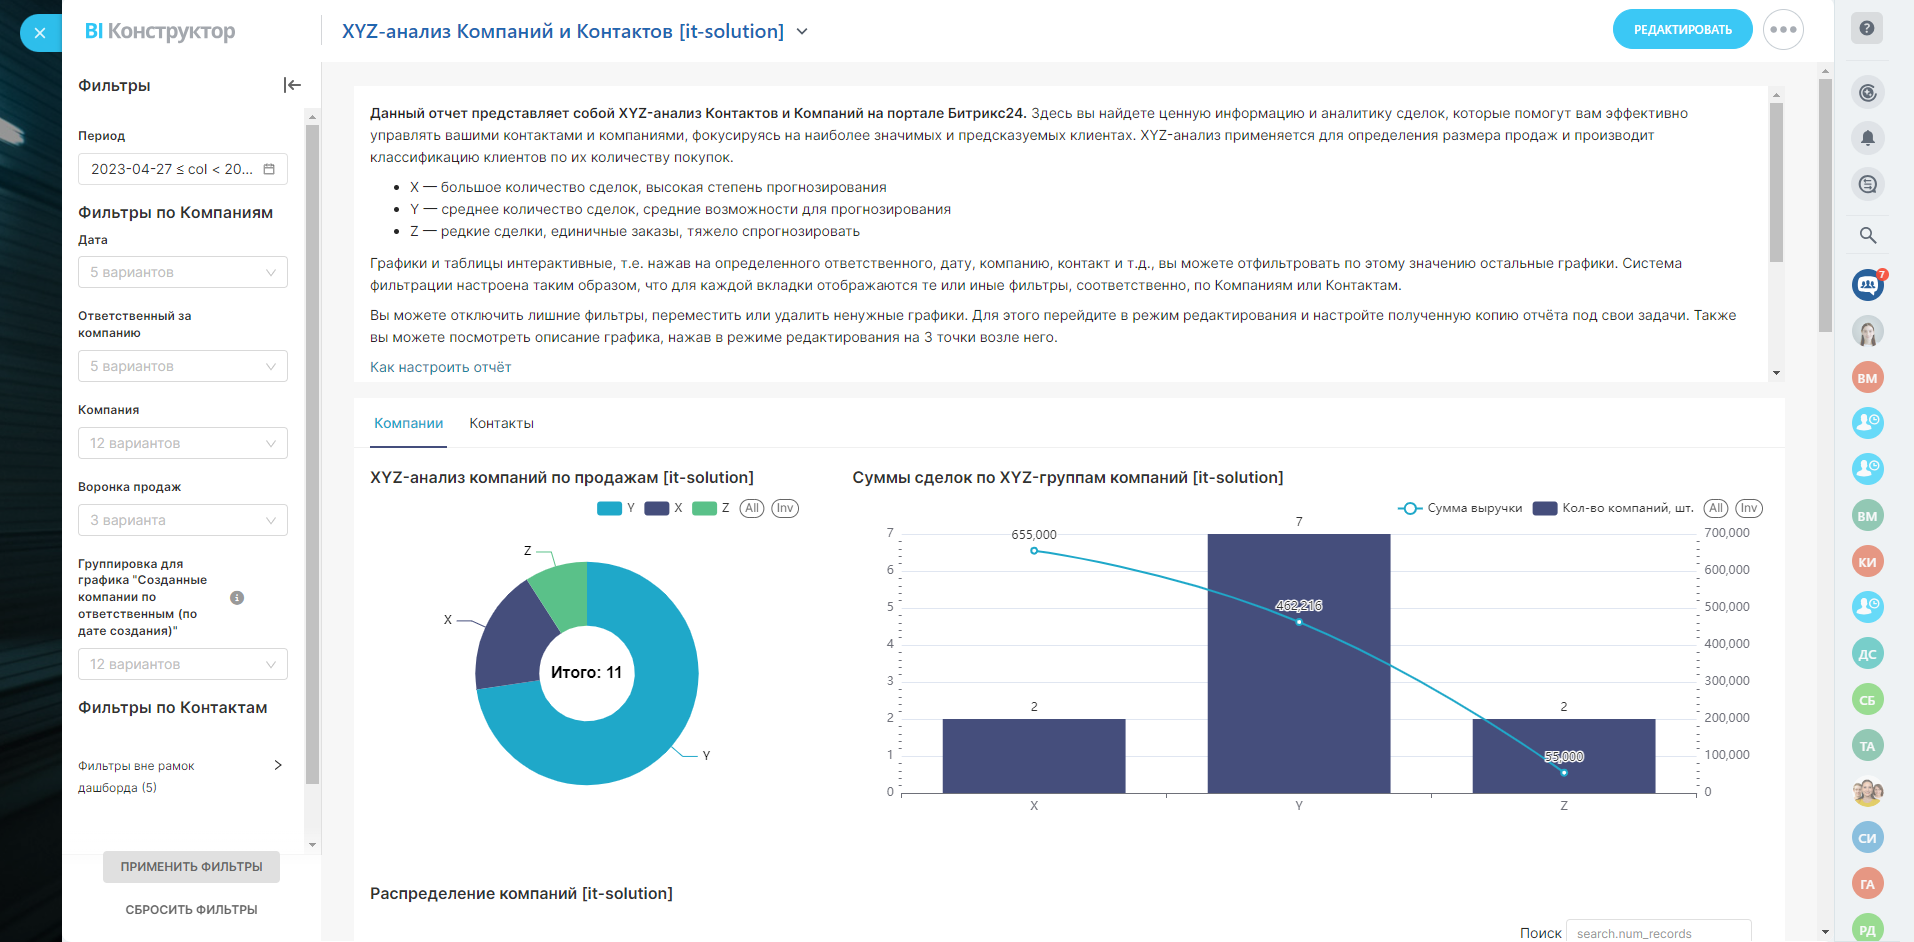Open the notifications bell
The image size is (1914, 942).
click(1867, 138)
